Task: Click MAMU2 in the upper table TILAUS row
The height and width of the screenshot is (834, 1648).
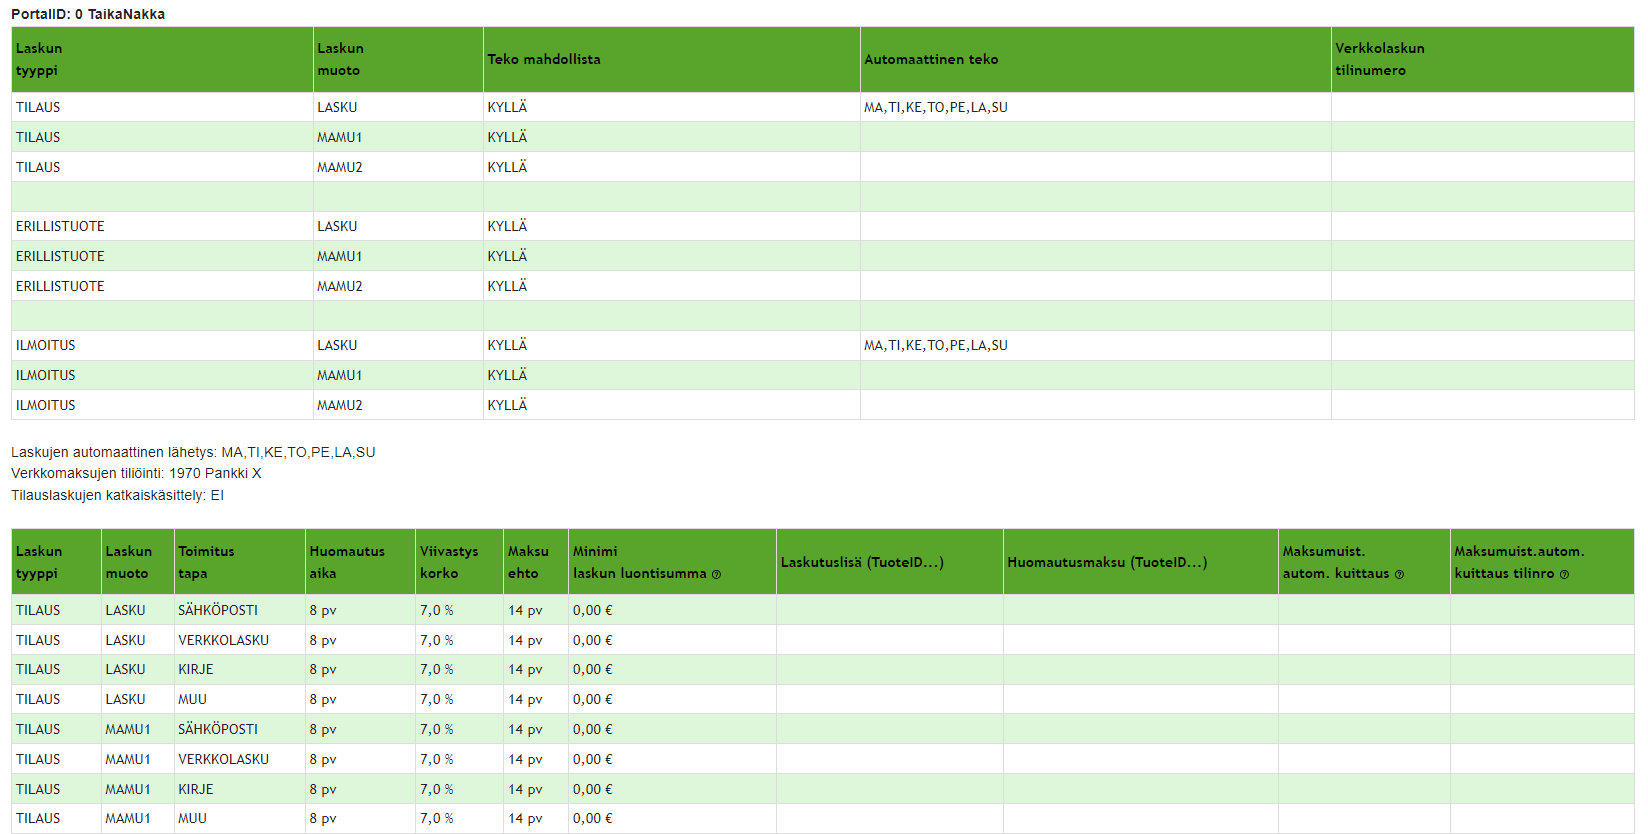Action: 340,167
